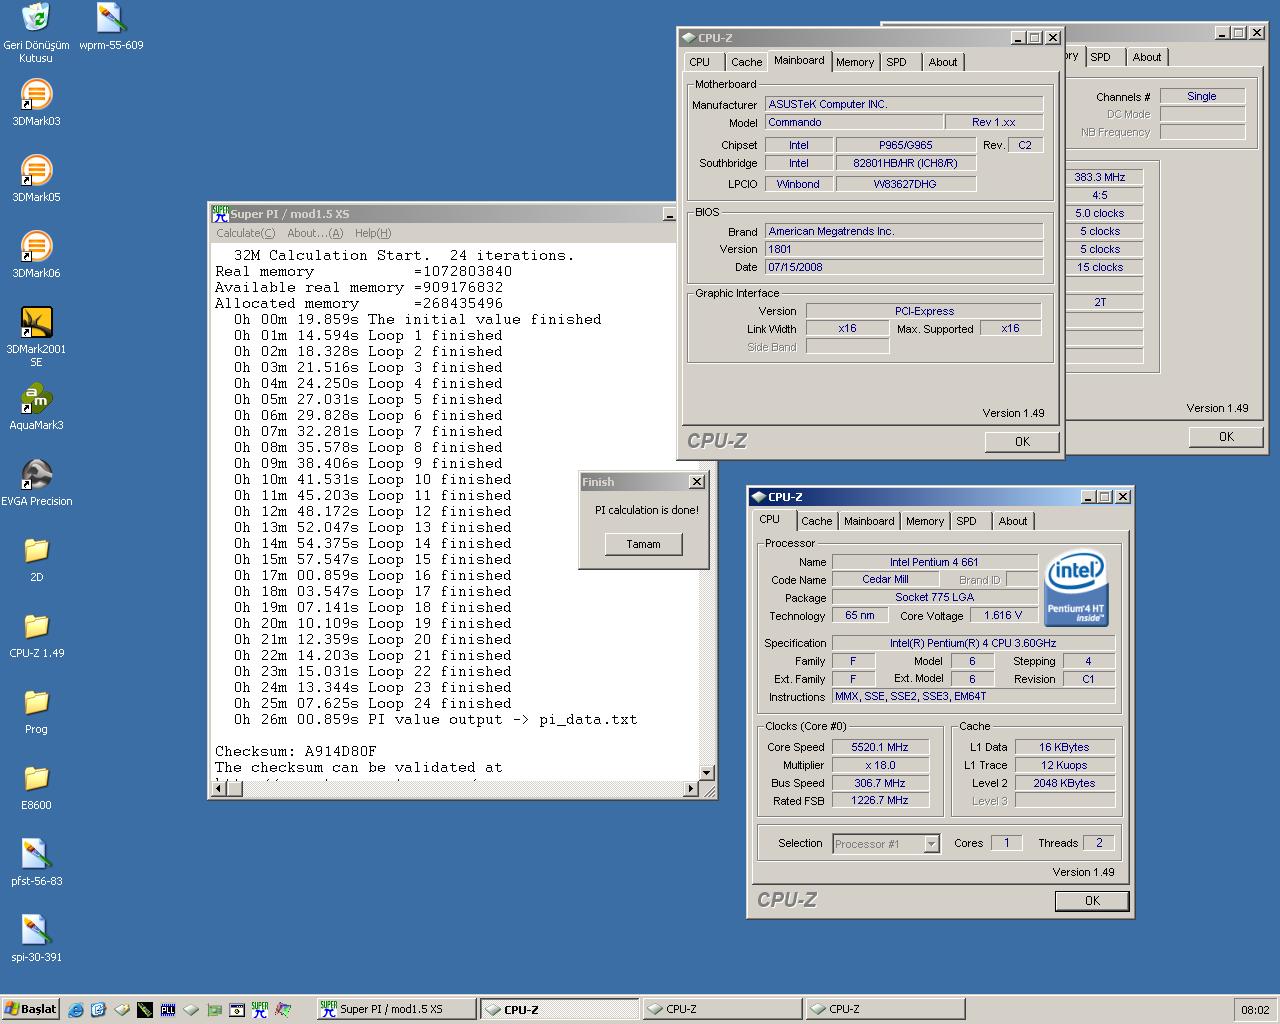Image resolution: width=1280 pixels, height=1024 pixels.
Task: Switch to SPD tab in lower CPU-Z window
Action: pos(966,521)
